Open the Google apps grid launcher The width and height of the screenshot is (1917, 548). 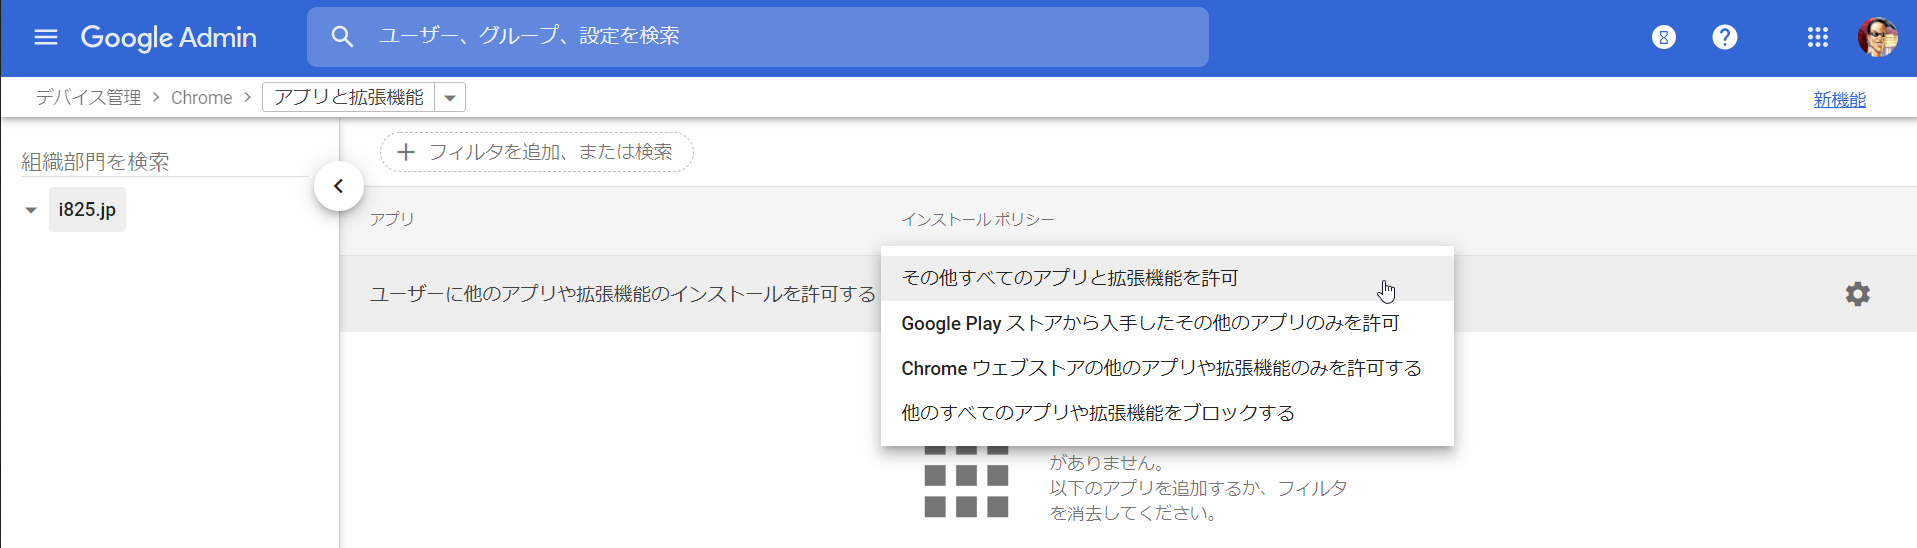[x=1817, y=37]
